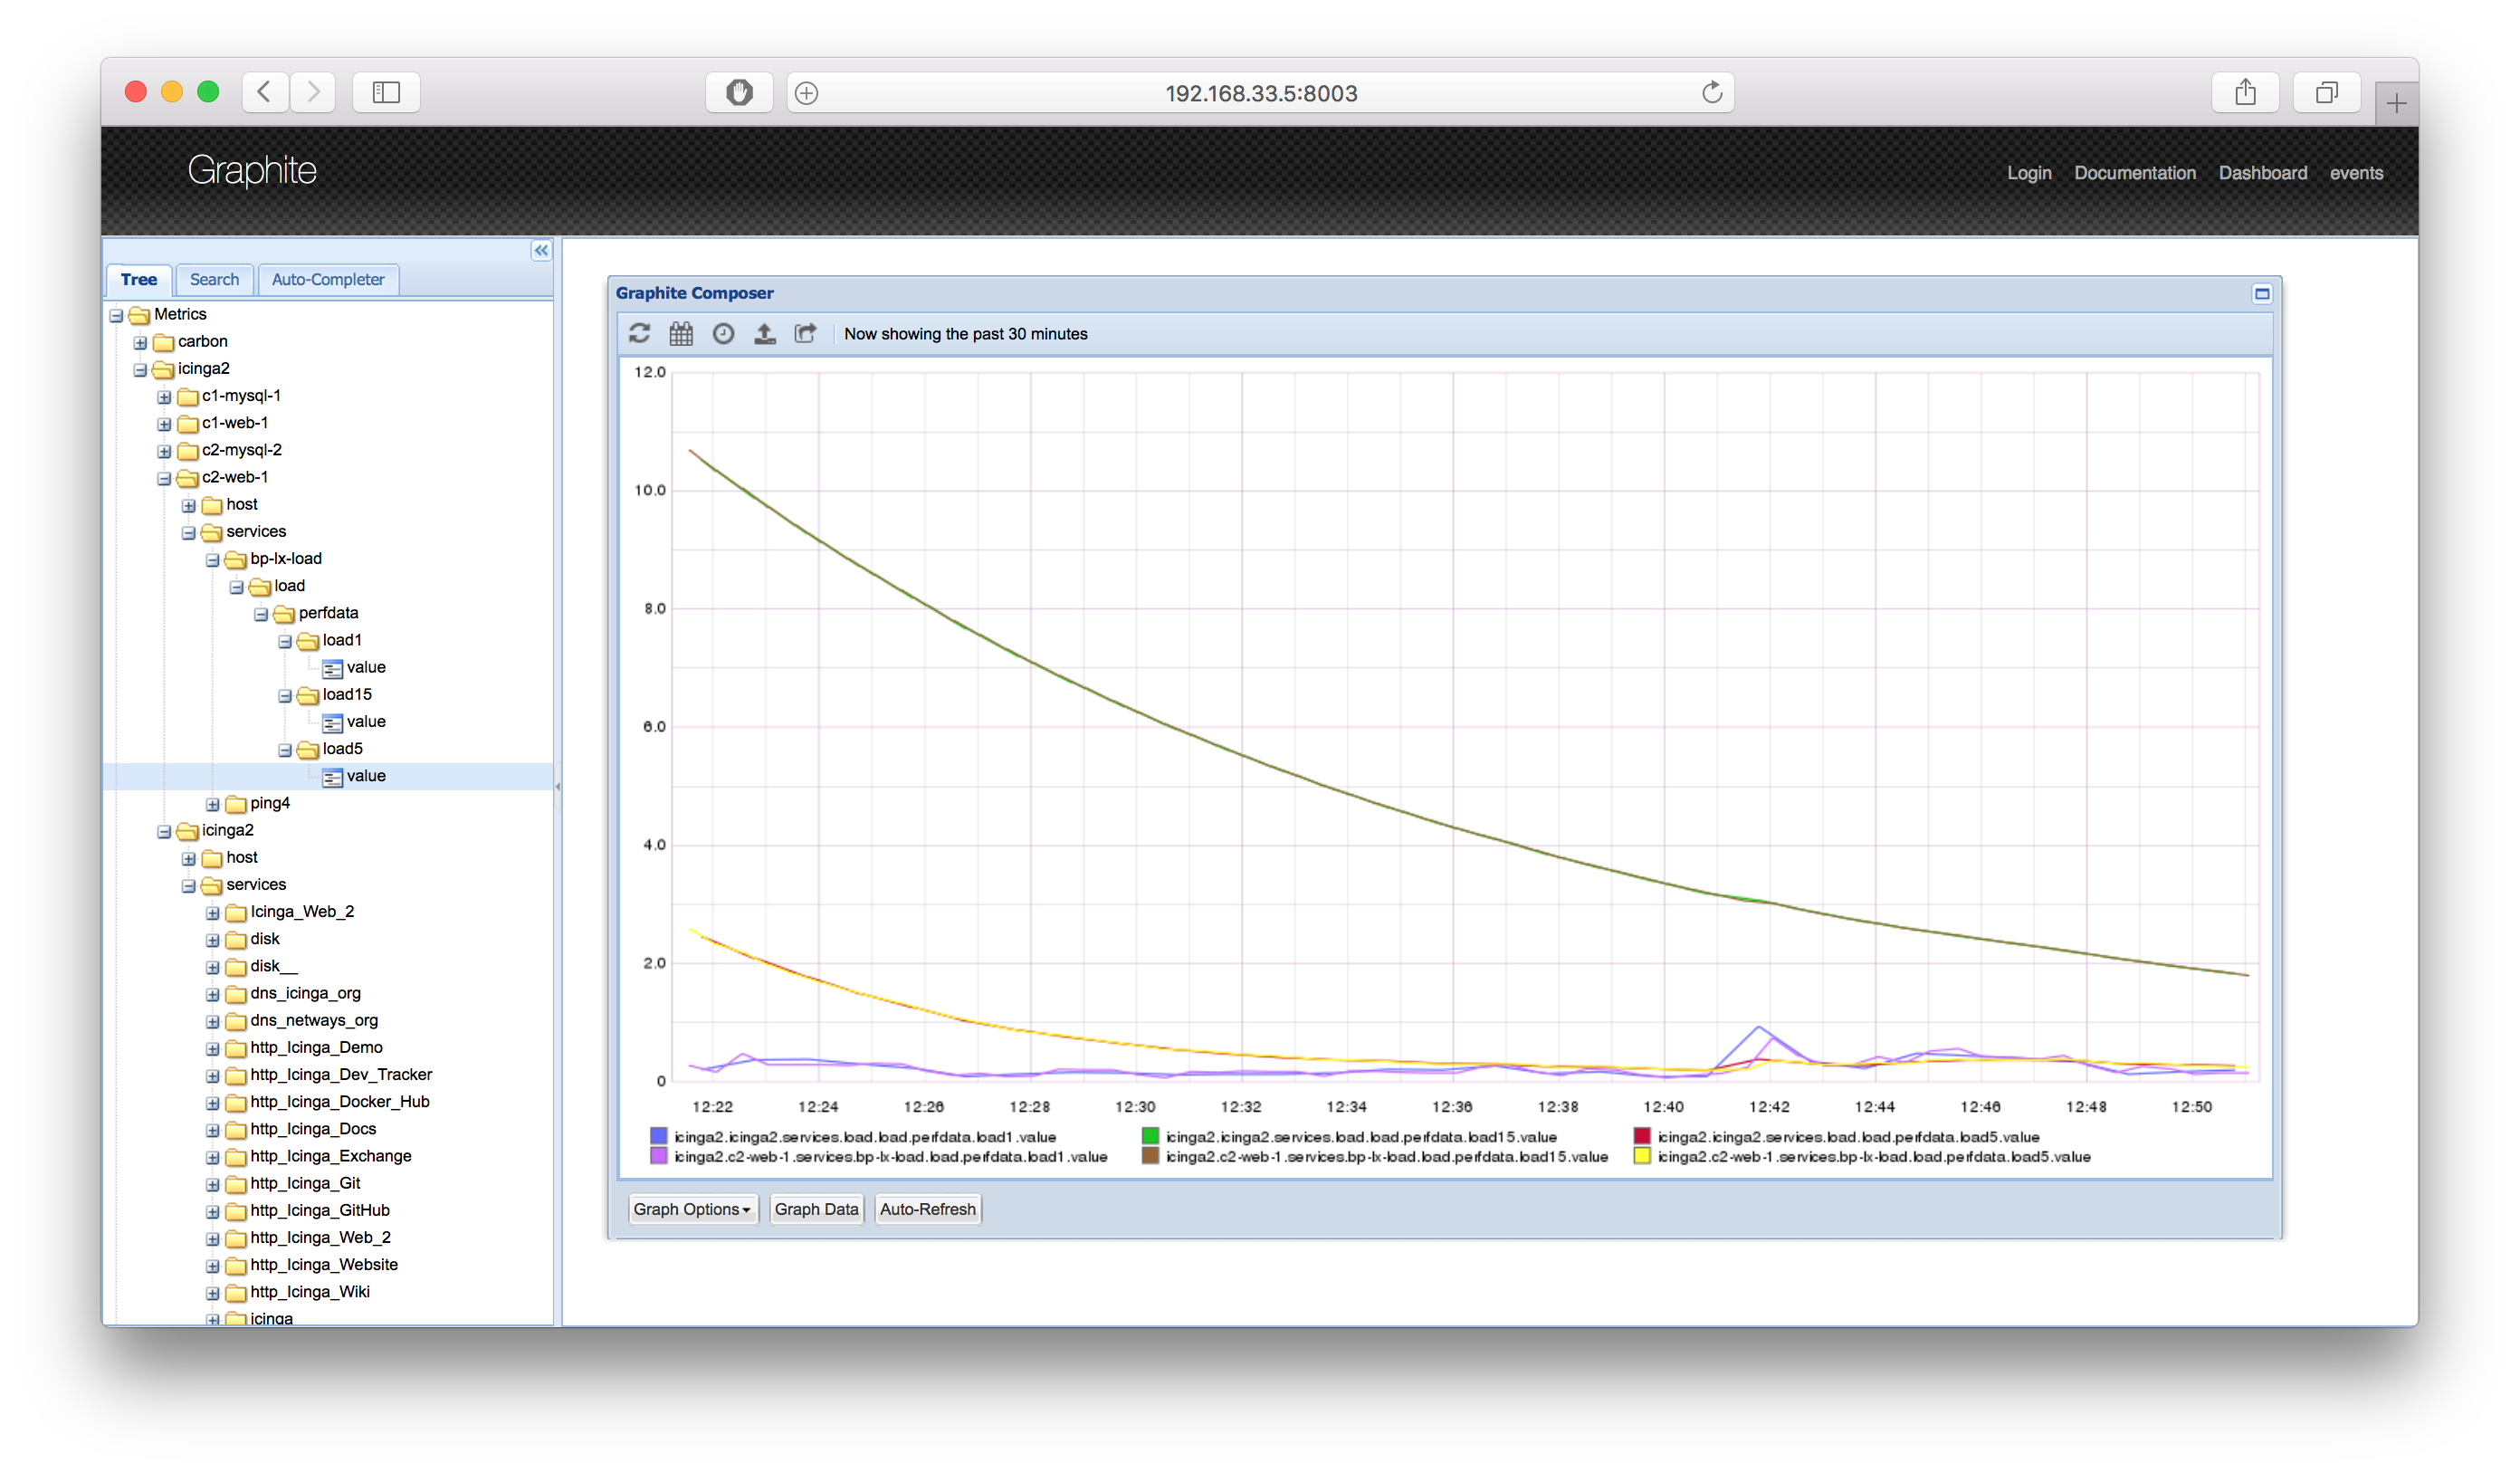Open the calendar date range selector icon
Screen dimensions: 2520x1472
[681, 333]
